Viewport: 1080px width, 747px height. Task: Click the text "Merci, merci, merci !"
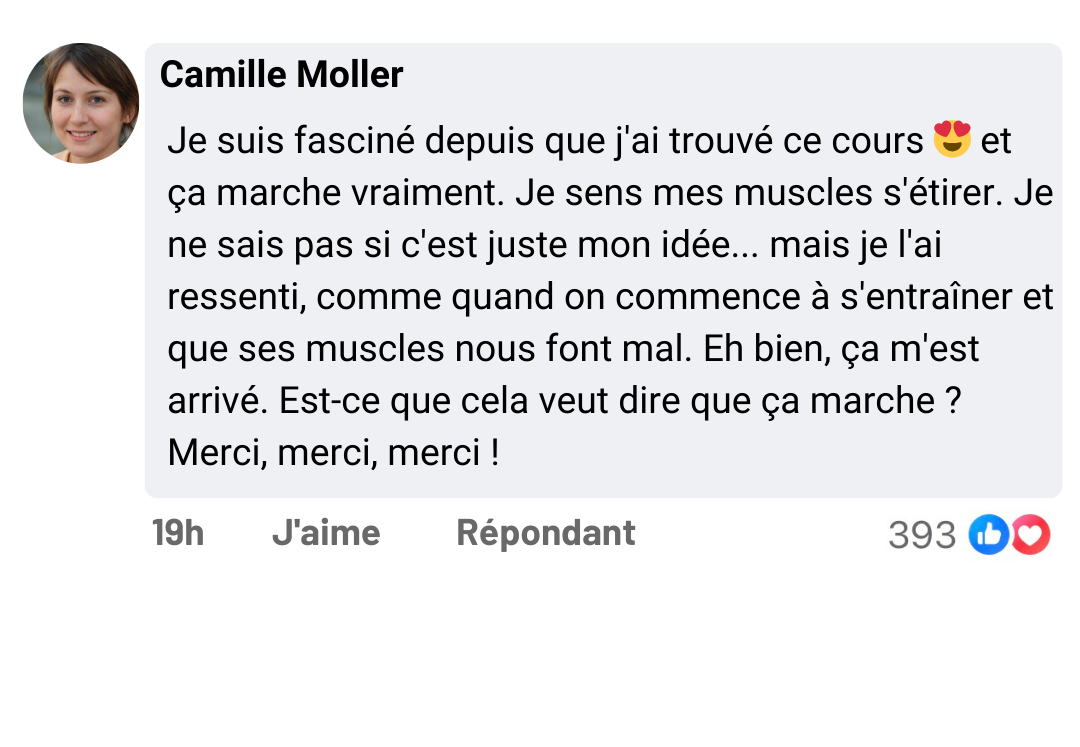pyautogui.click(x=334, y=453)
